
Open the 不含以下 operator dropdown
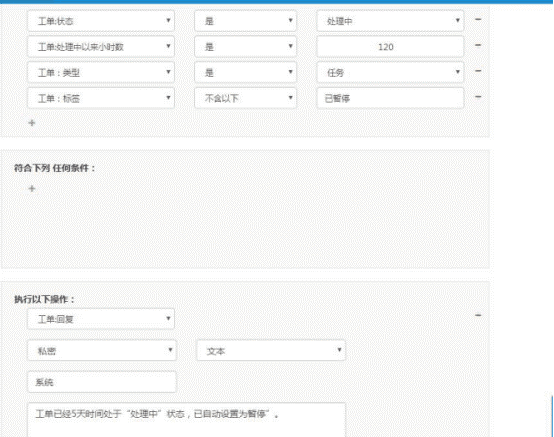coord(245,98)
